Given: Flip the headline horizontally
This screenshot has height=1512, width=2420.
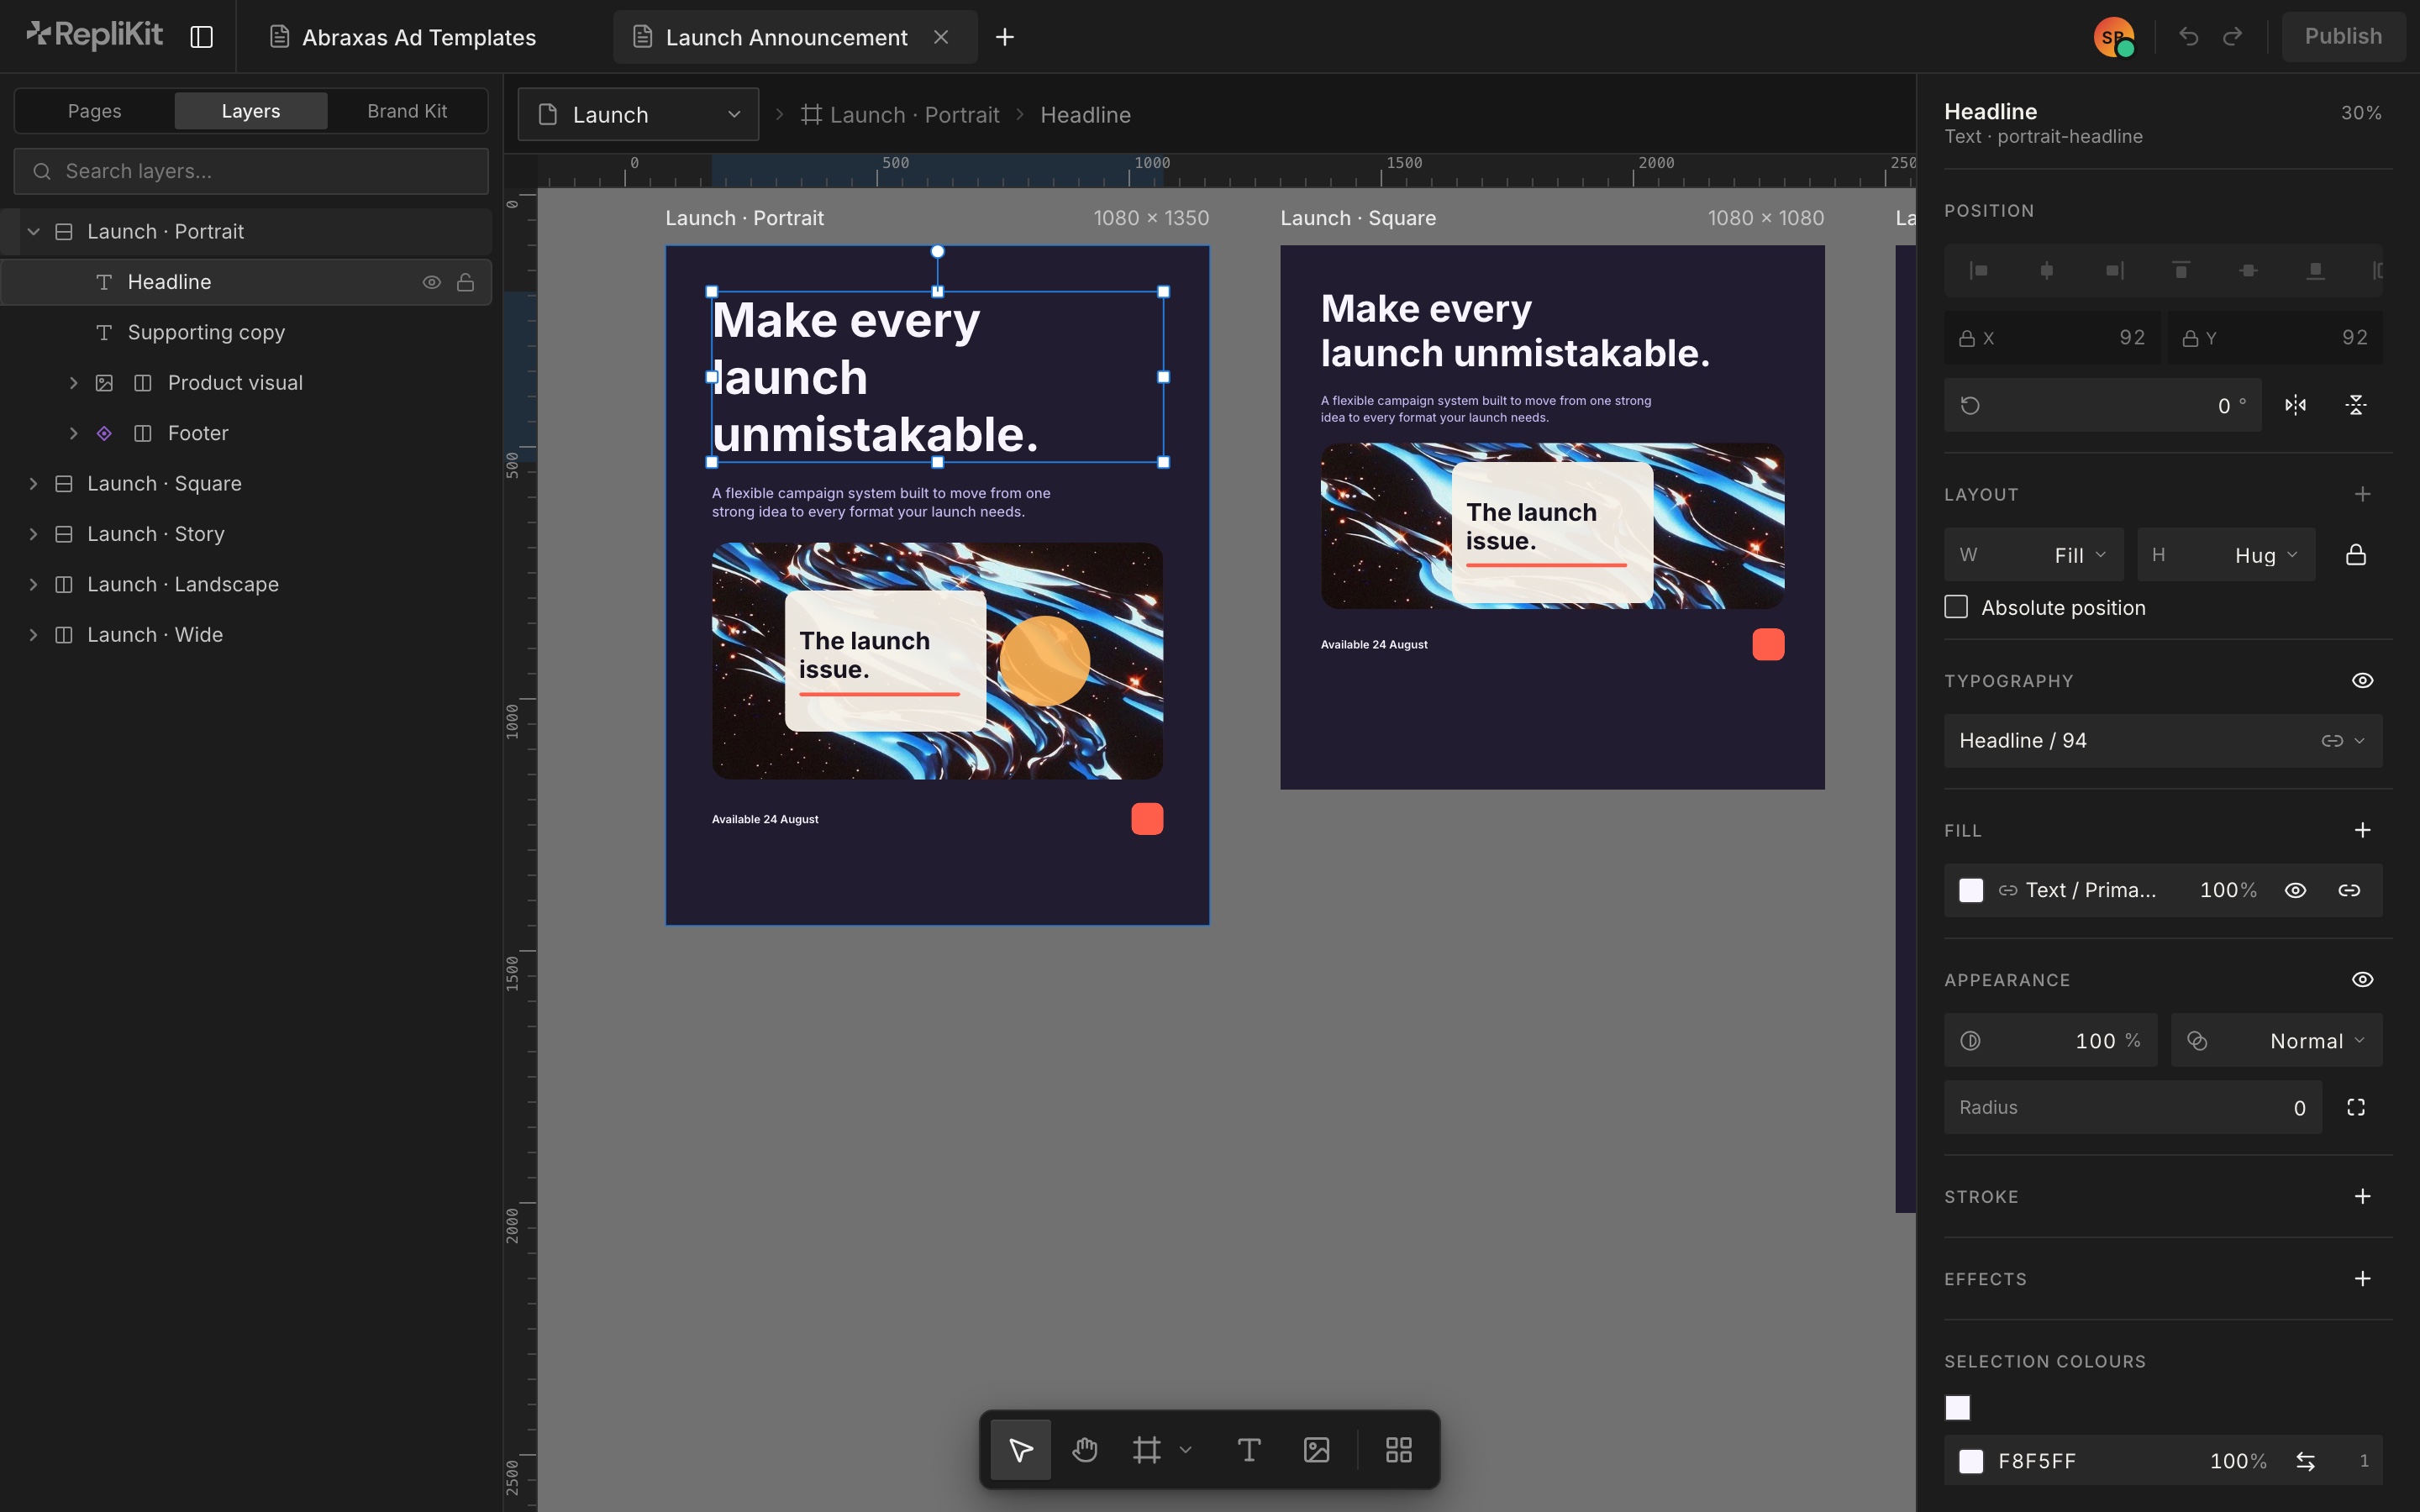Looking at the screenshot, I should 2295,405.
